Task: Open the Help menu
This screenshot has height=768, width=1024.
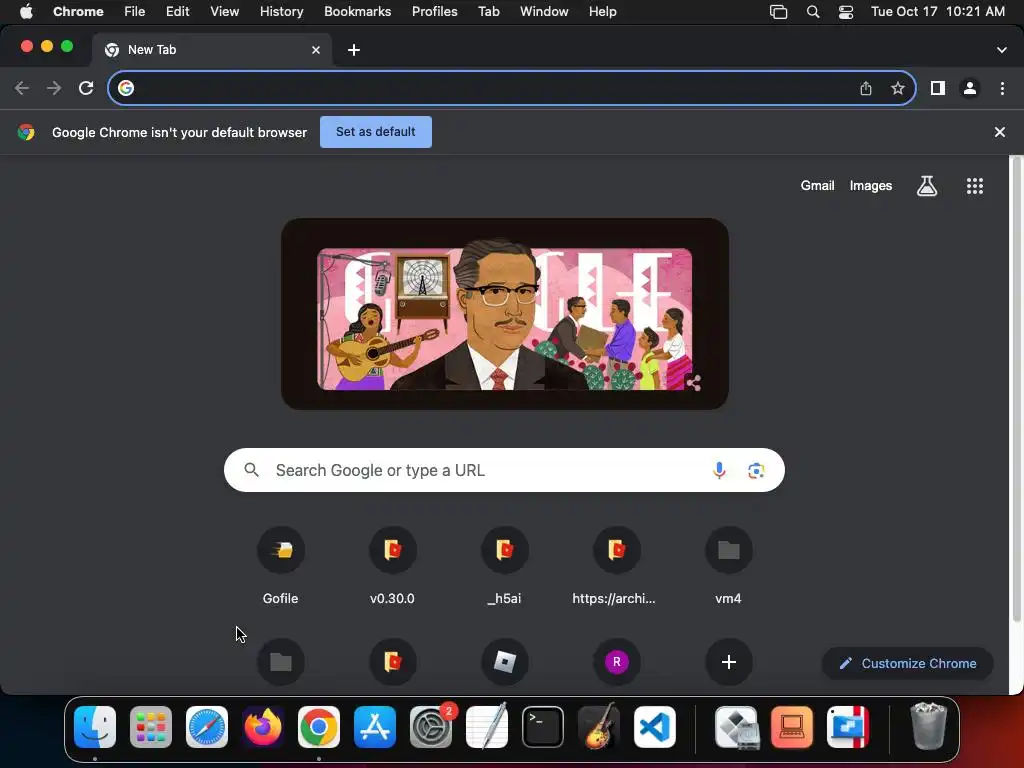Action: click(602, 12)
